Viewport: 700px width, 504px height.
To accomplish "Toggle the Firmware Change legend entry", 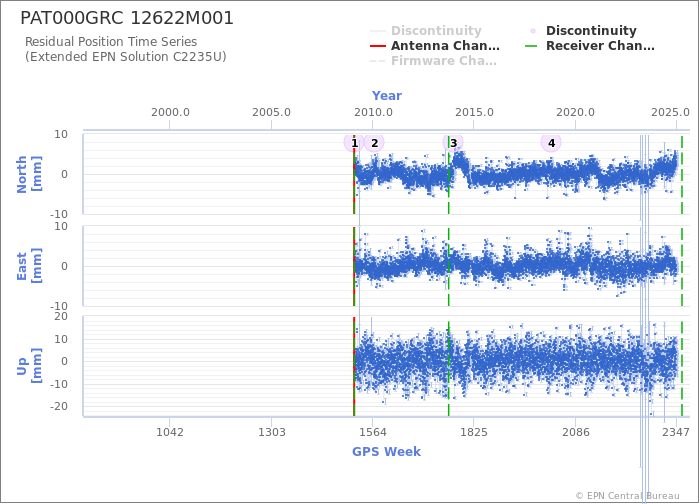I will [433, 61].
